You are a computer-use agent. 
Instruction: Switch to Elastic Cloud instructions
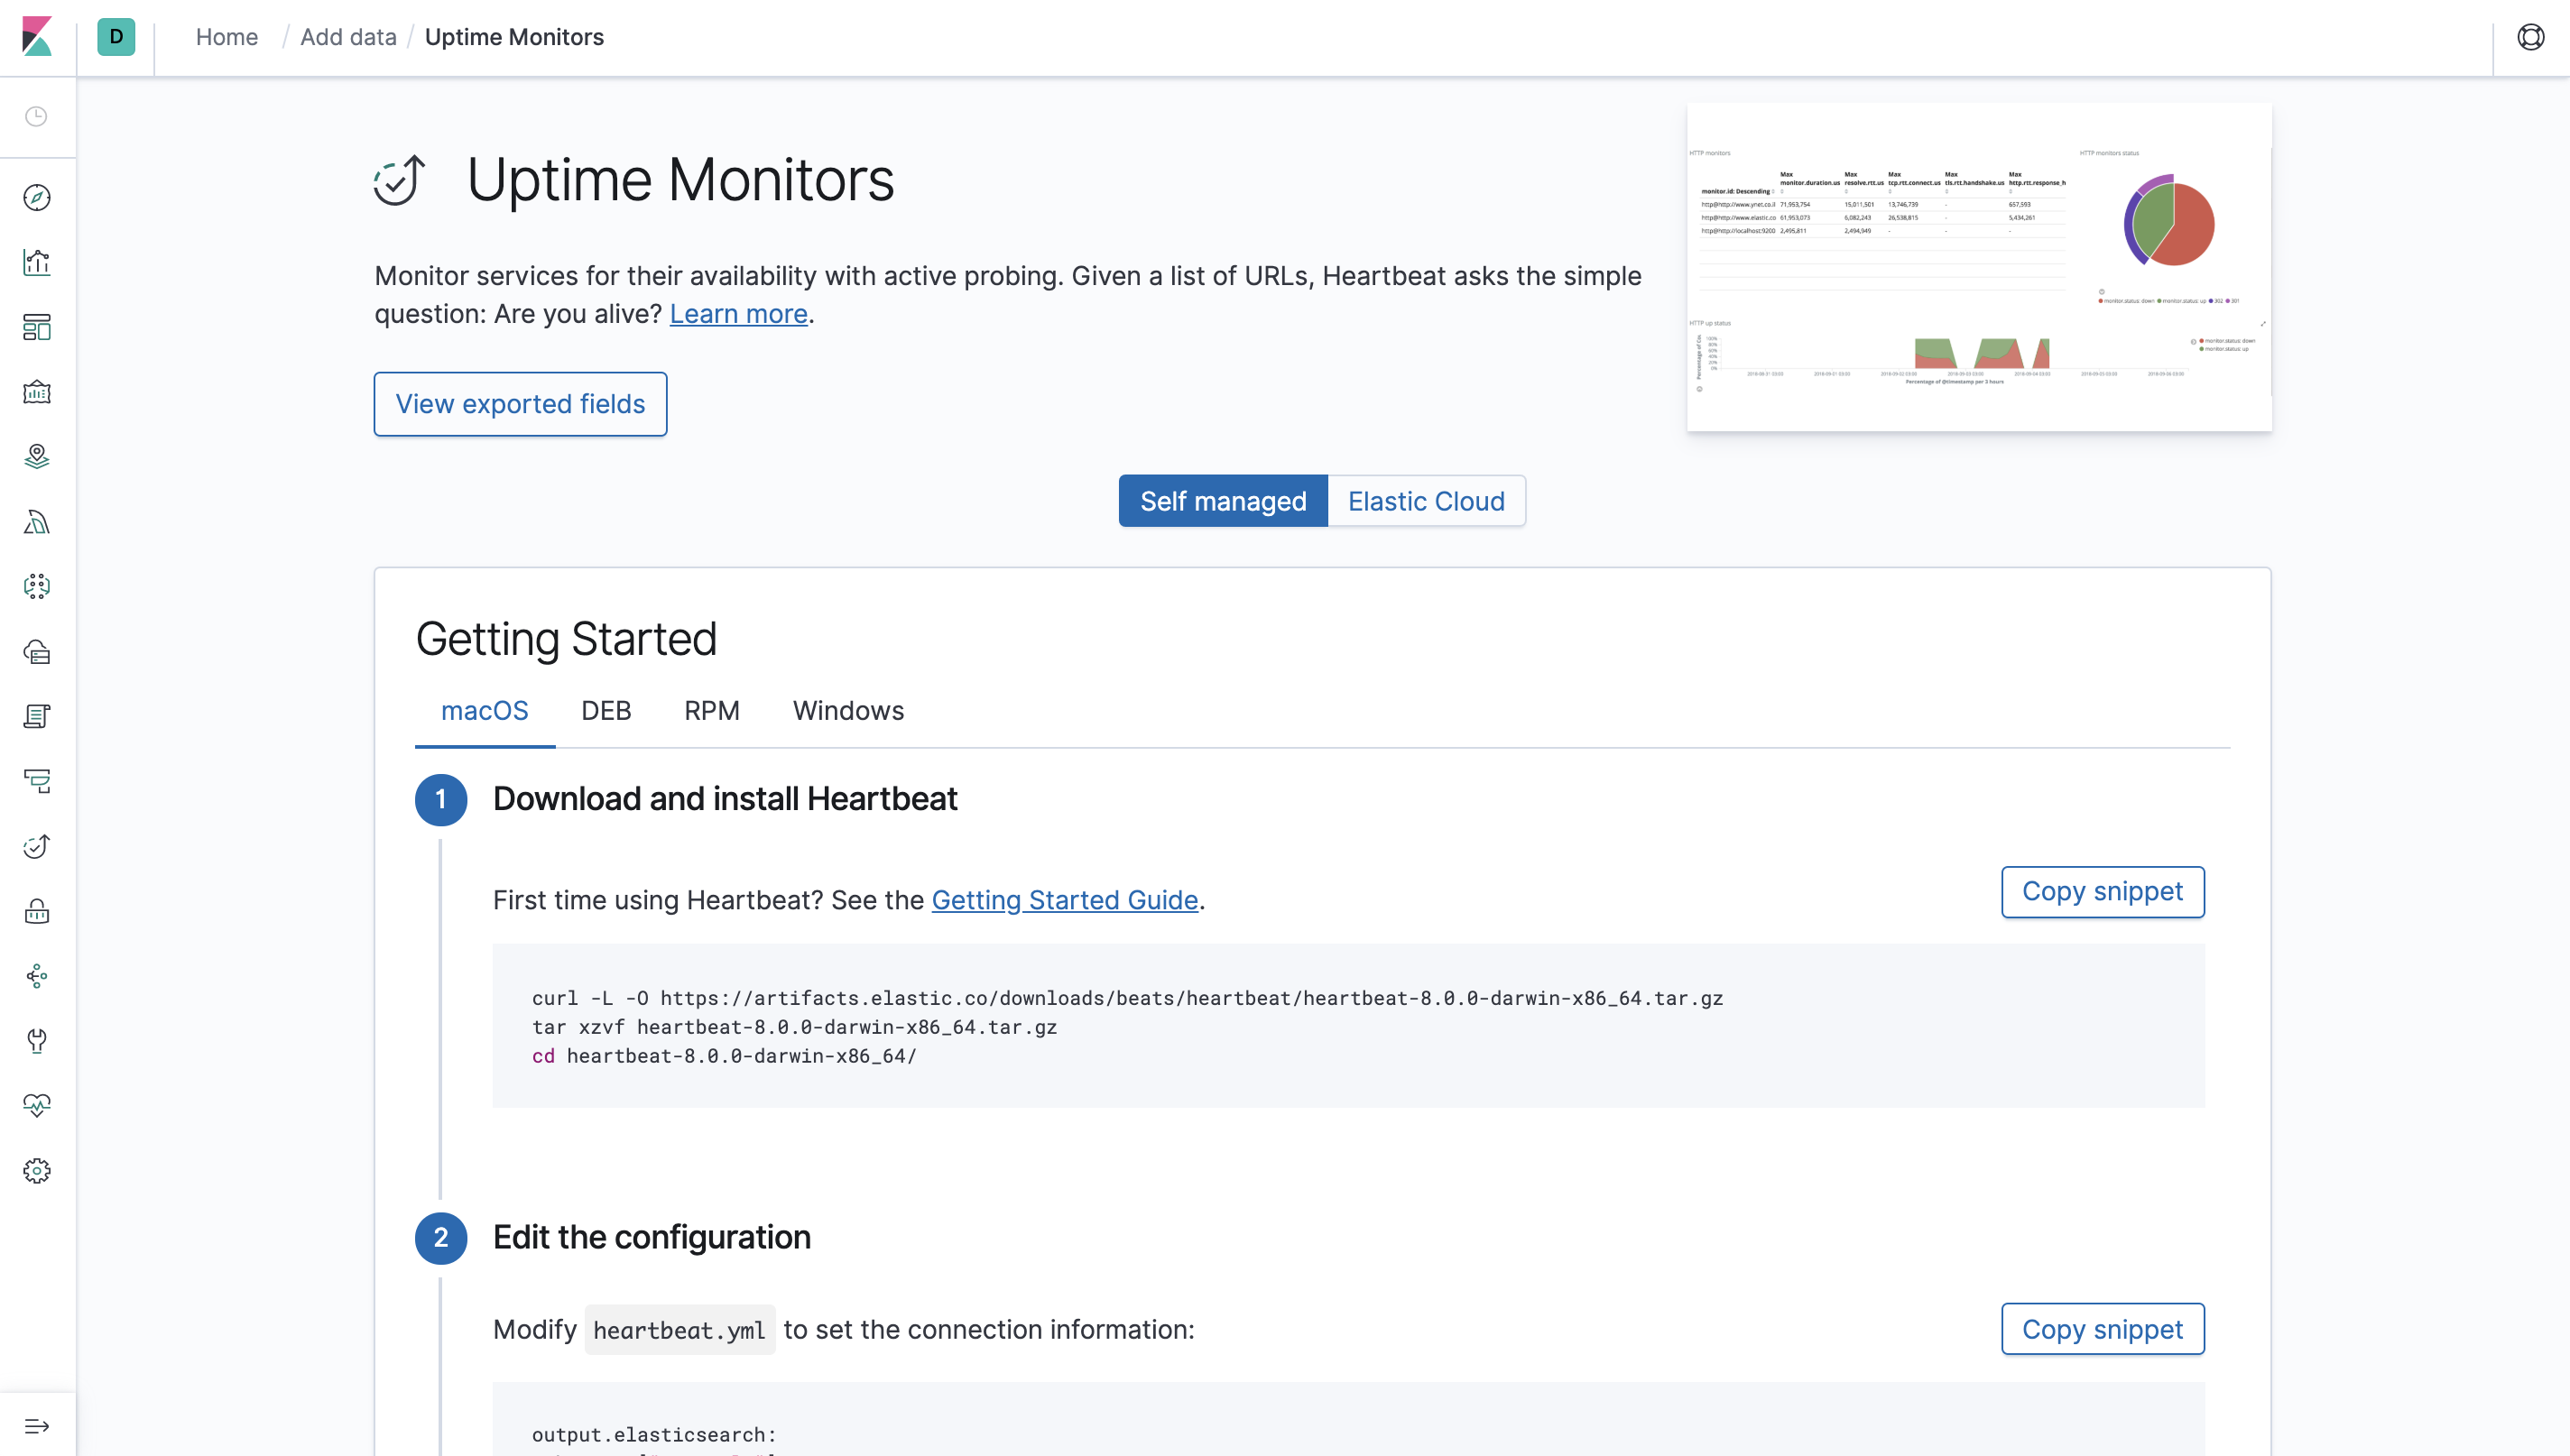click(1425, 501)
